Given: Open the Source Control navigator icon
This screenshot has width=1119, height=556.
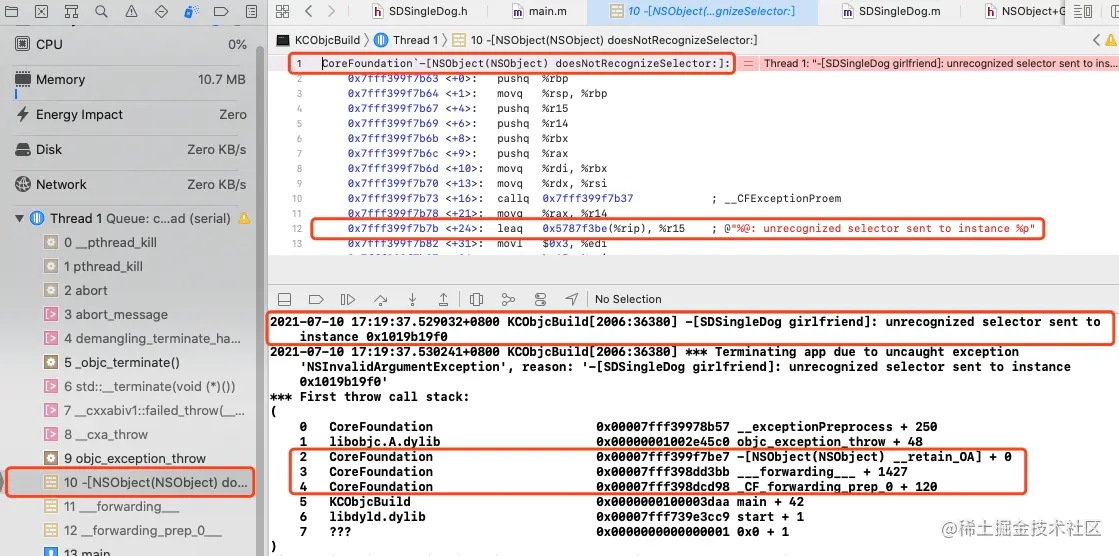Looking at the screenshot, I should click(42, 11).
